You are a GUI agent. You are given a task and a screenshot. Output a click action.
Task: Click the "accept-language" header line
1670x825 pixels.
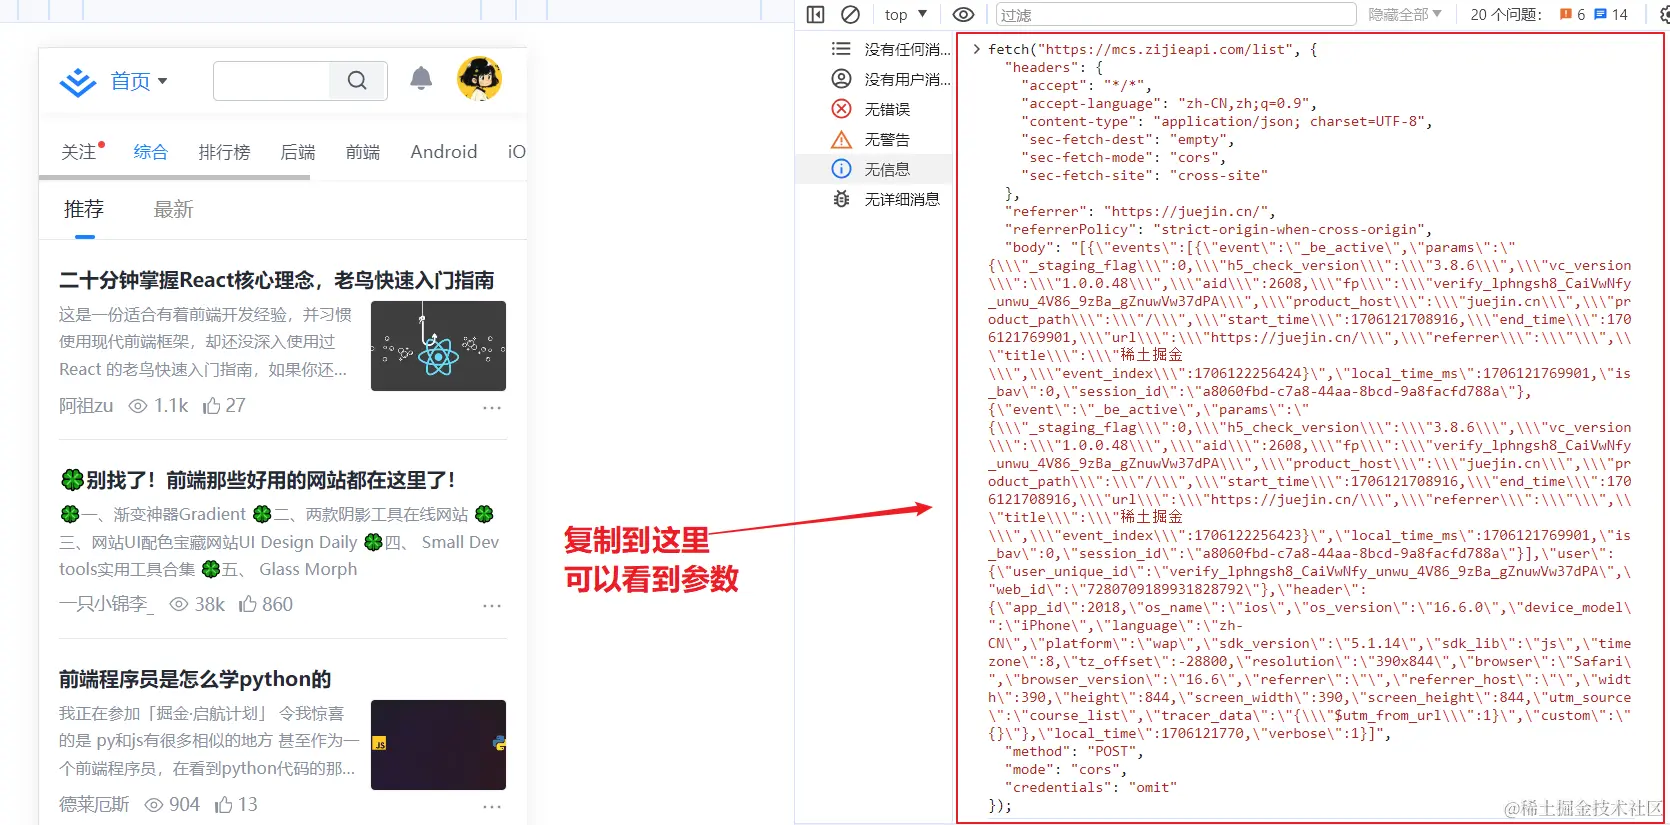pos(1169,103)
